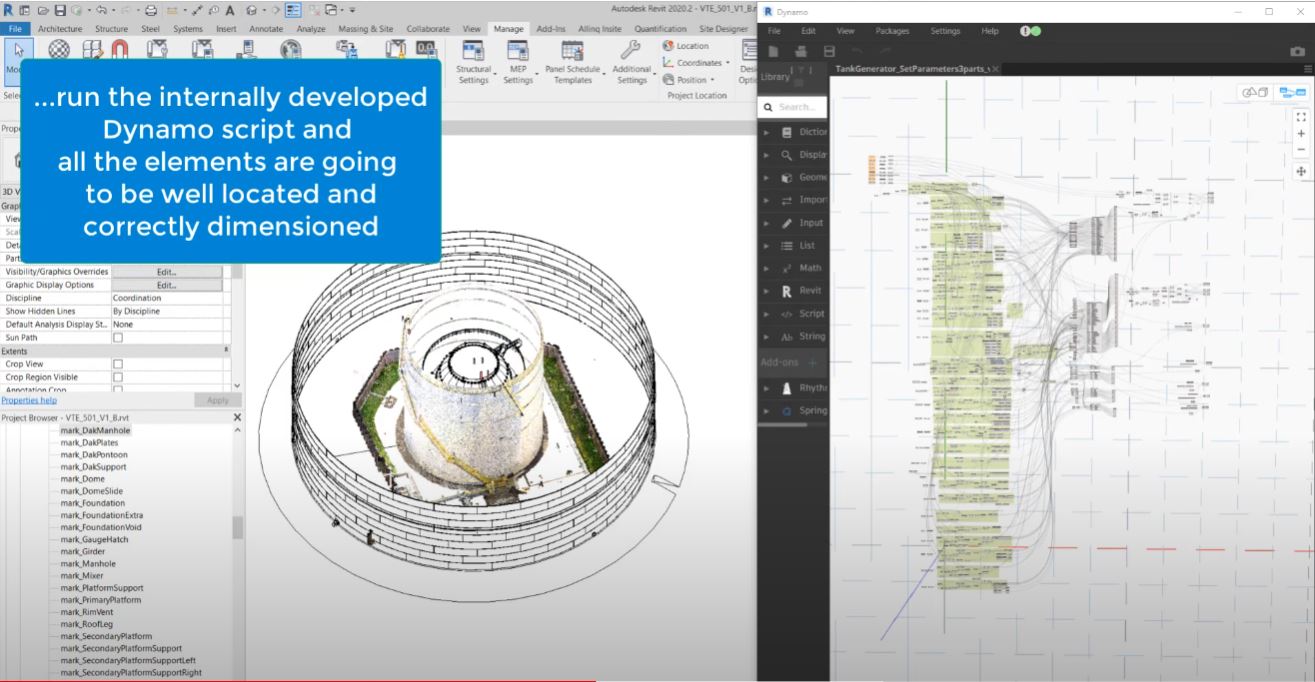Screen dimensions: 1315x682
Task: Open Dynamo Packages menu
Action: click(x=891, y=31)
